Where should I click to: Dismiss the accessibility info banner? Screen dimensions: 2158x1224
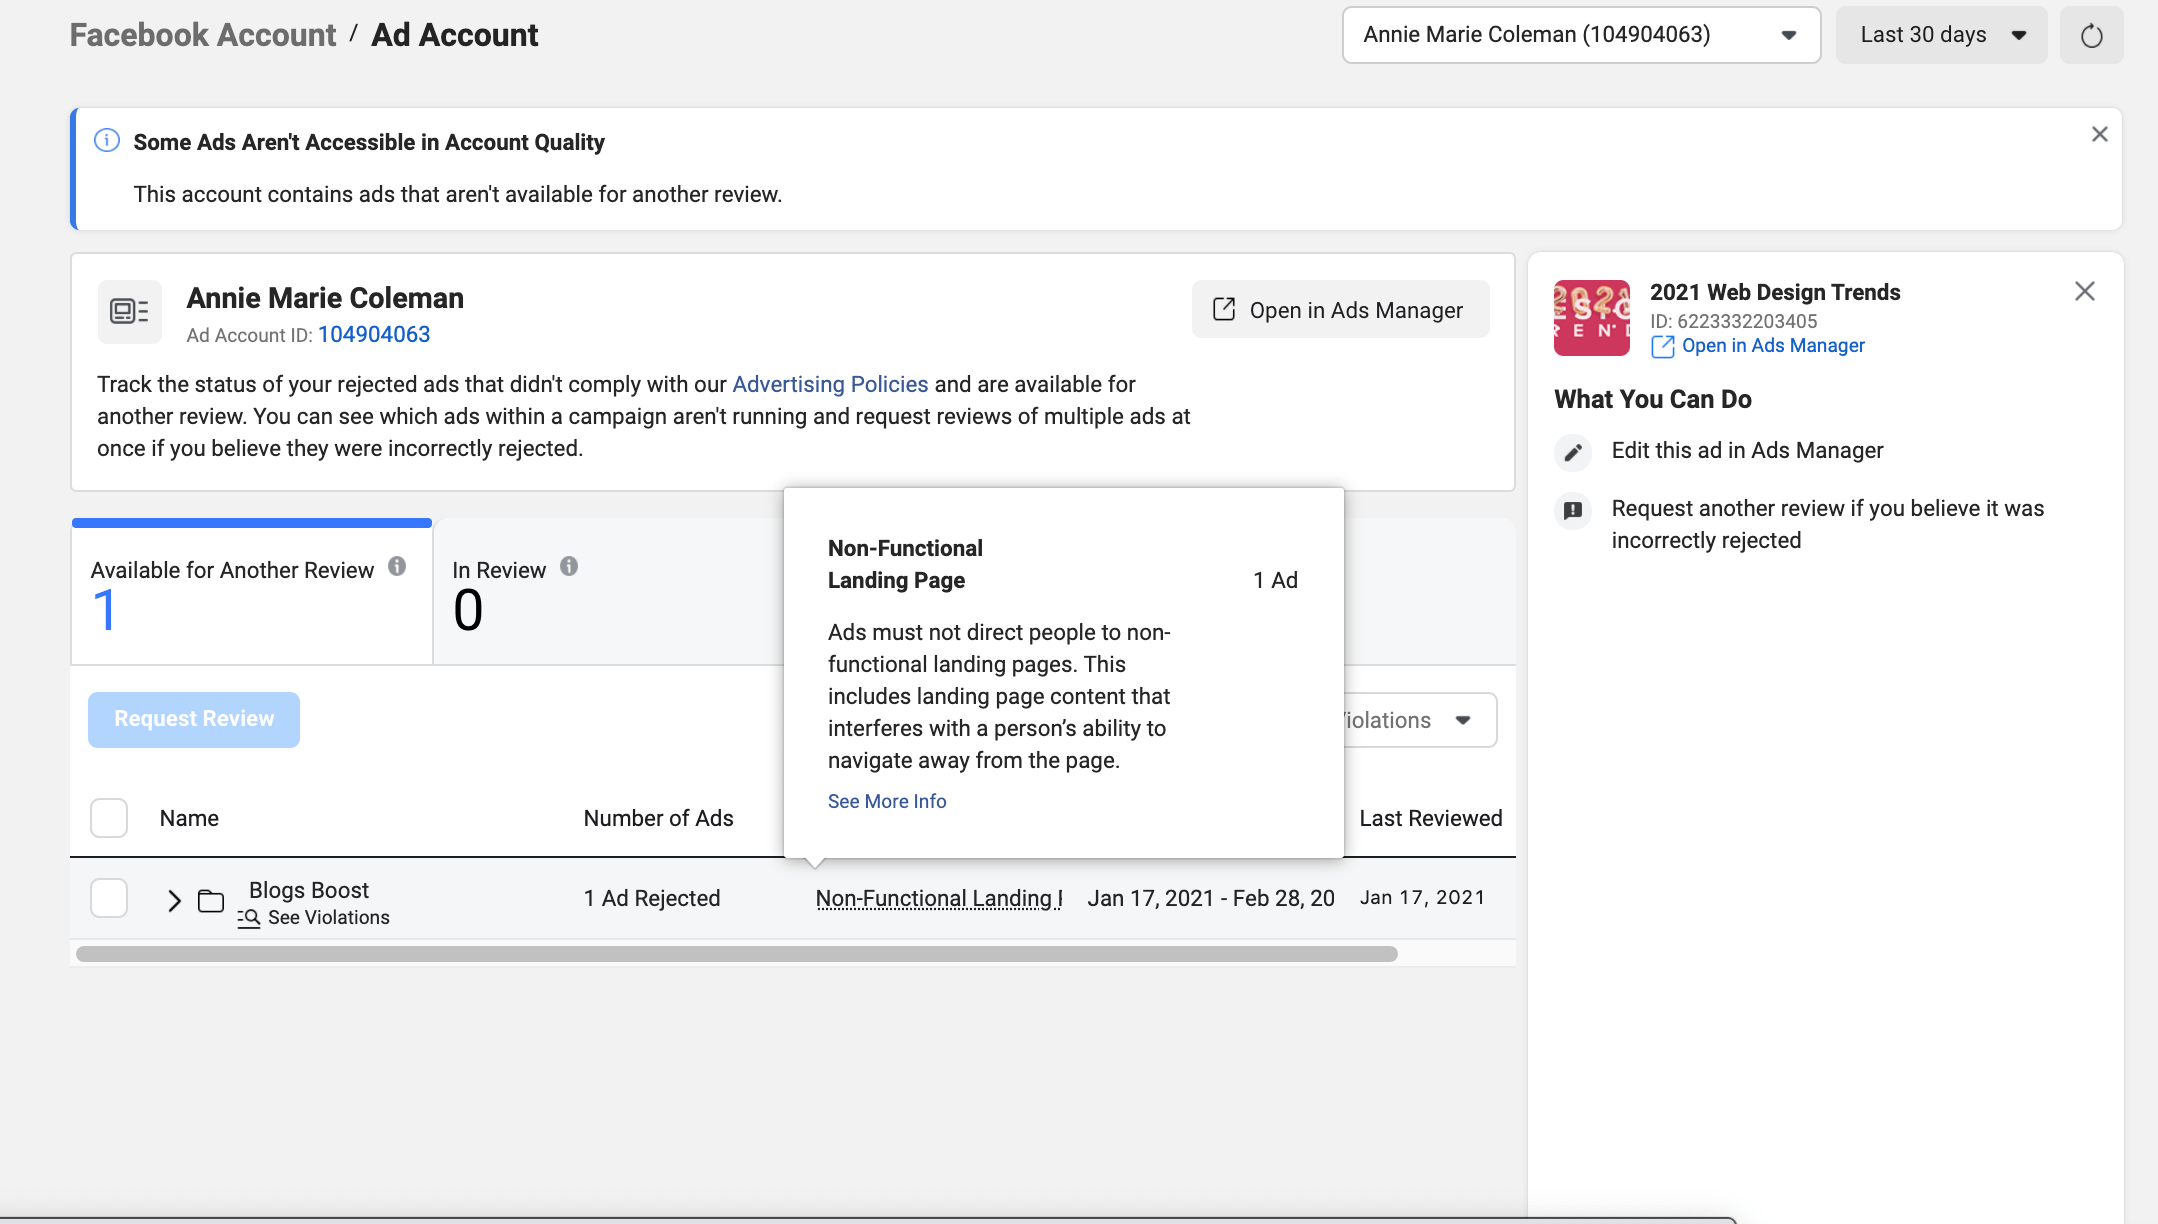[x=2099, y=135]
